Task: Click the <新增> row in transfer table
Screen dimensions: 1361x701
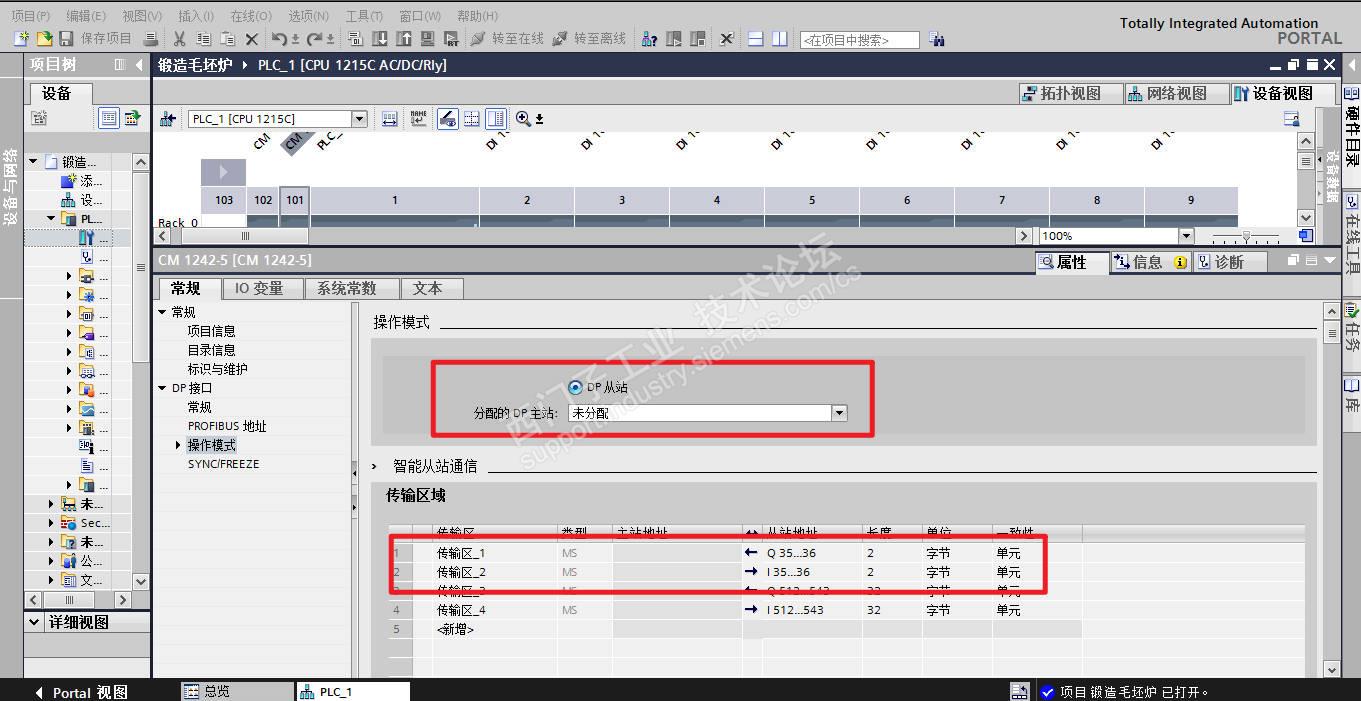Action: coord(735,629)
